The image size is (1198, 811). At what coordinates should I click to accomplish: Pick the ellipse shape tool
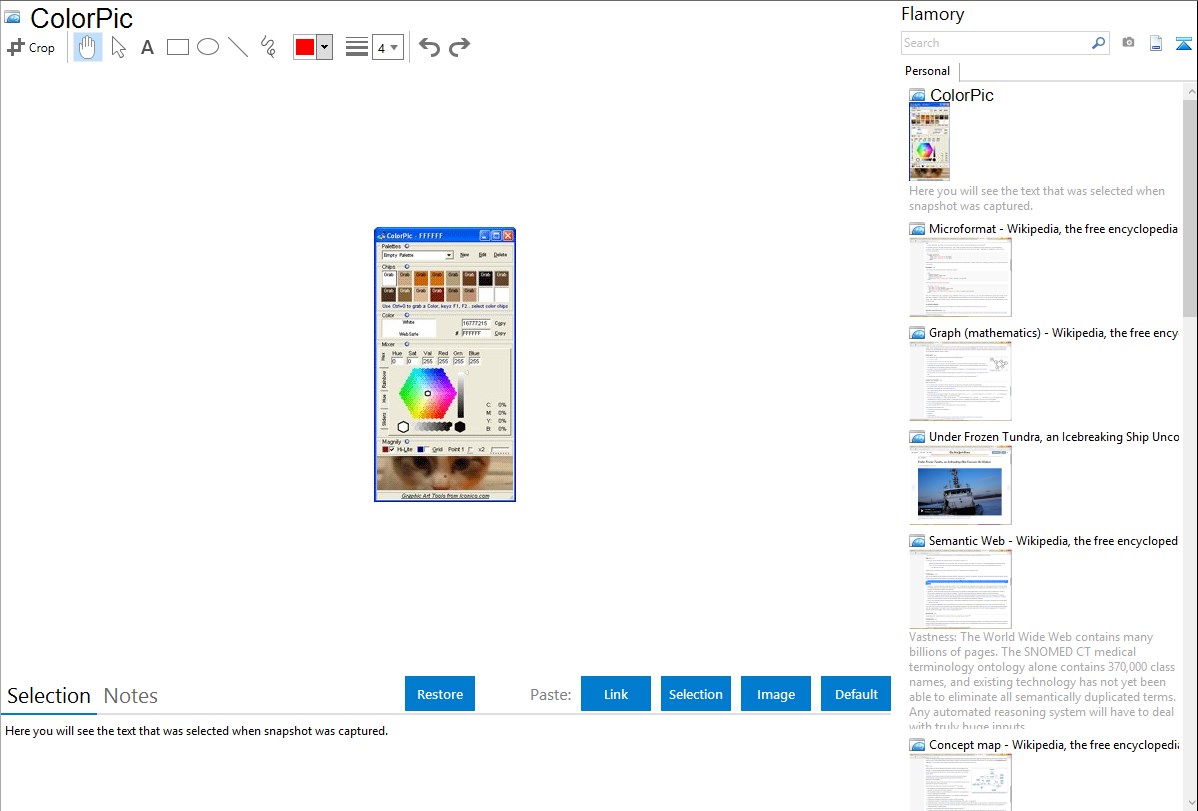tap(208, 47)
